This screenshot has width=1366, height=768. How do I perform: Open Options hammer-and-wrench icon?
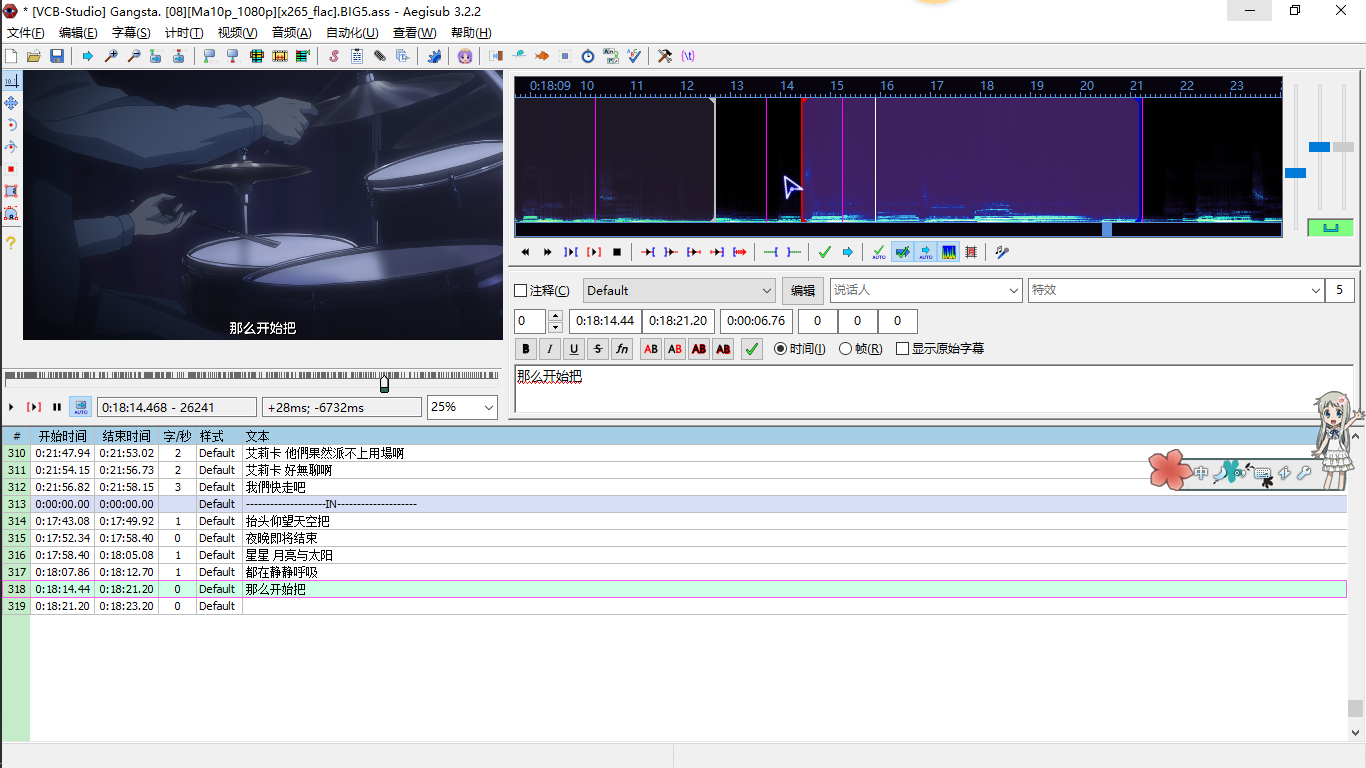[x=665, y=56]
